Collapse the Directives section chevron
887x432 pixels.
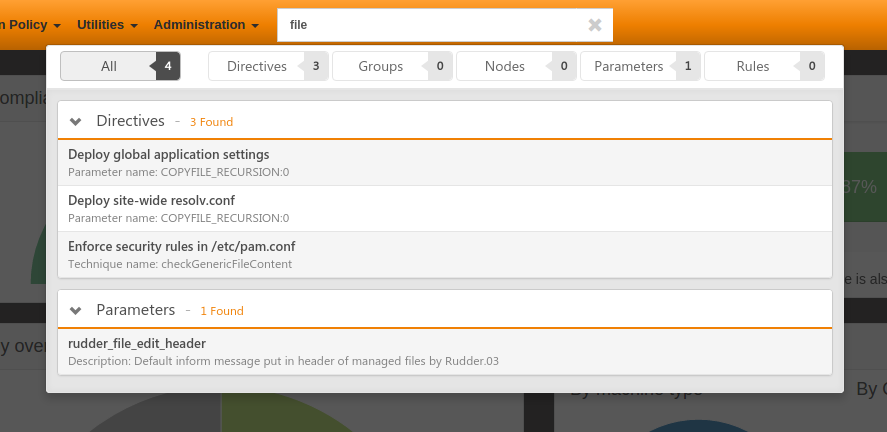pos(75,121)
